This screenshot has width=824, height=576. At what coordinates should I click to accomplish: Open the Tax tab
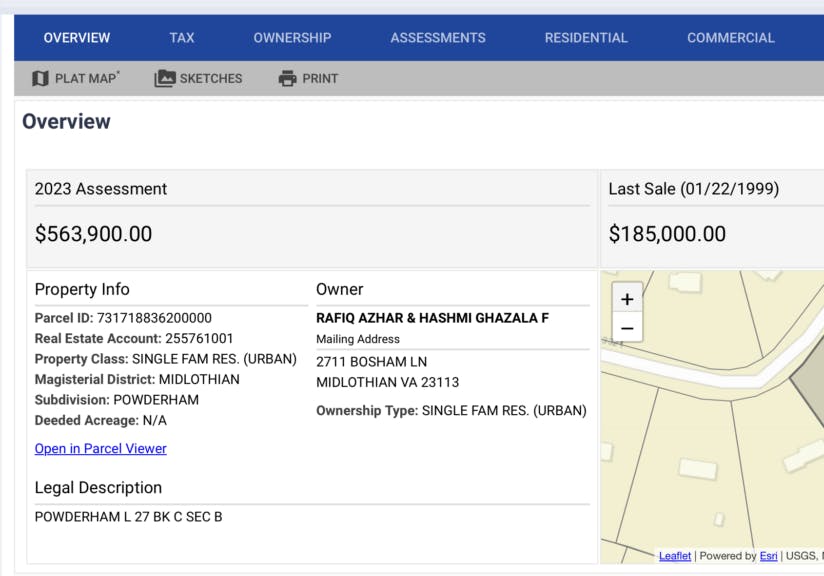click(182, 38)
